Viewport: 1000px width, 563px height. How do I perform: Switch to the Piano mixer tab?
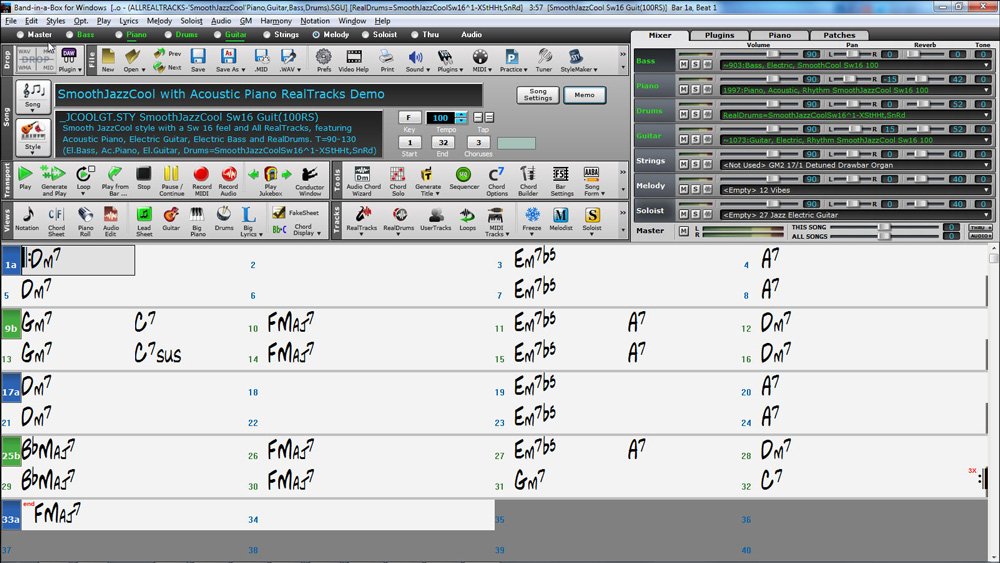[x=779, y=35]
